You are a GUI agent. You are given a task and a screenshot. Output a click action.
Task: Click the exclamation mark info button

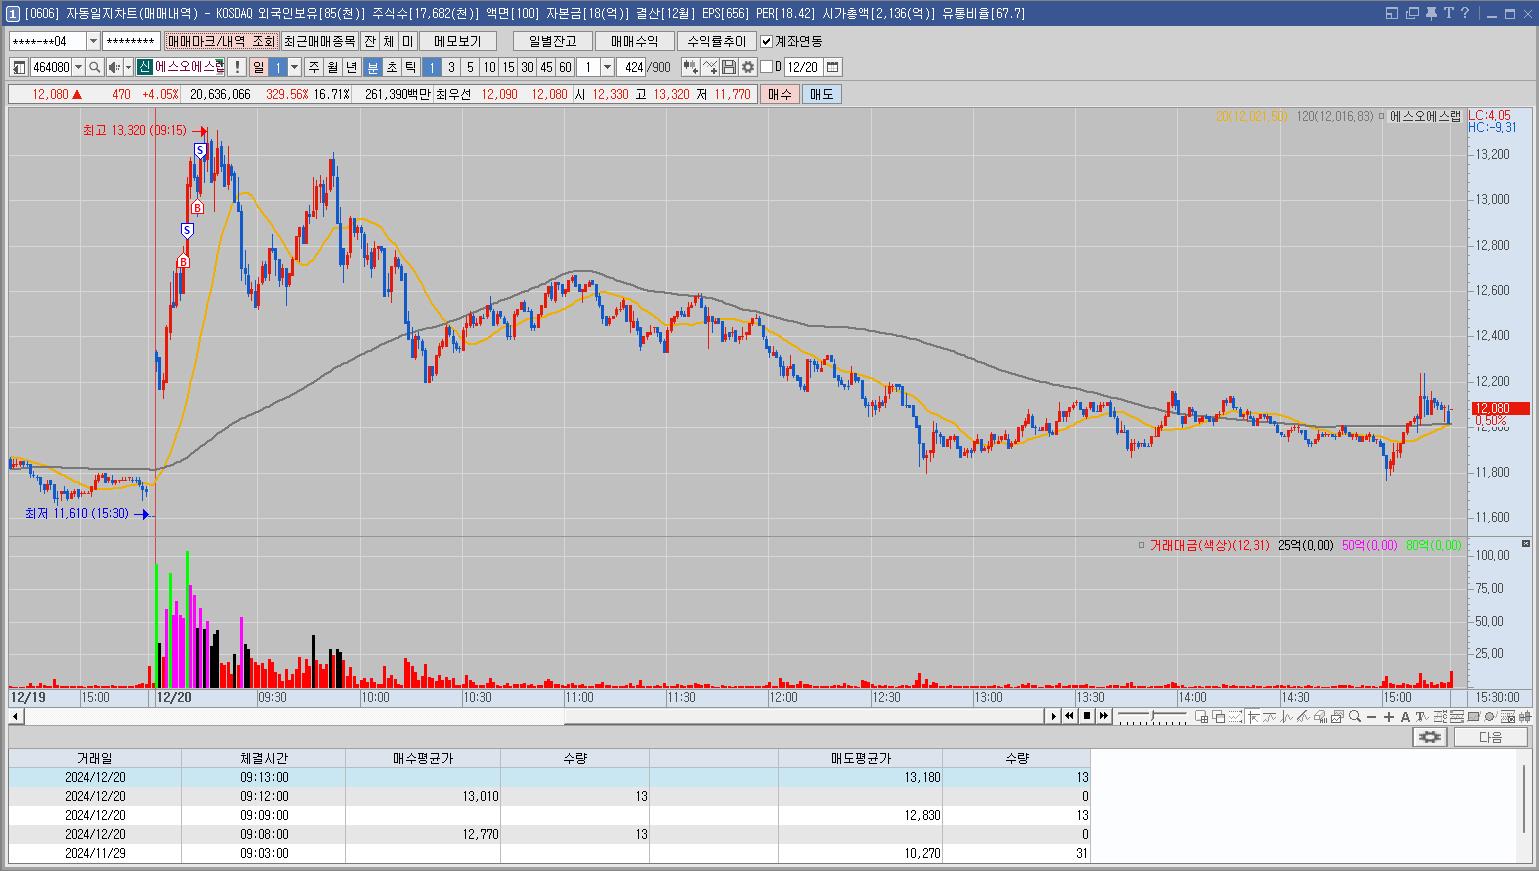point(237,67)
